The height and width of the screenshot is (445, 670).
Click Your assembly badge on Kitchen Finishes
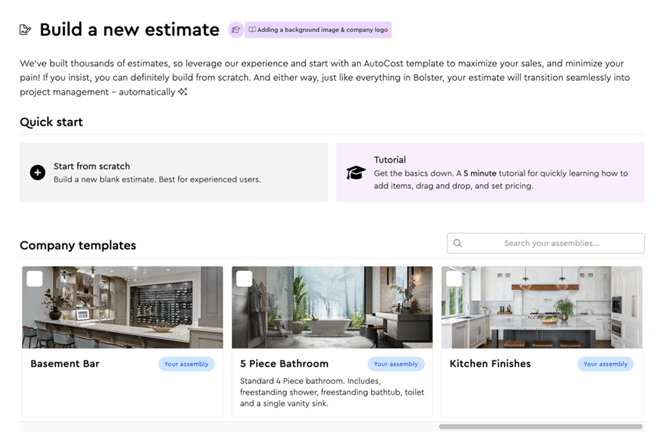pos(606,364)
